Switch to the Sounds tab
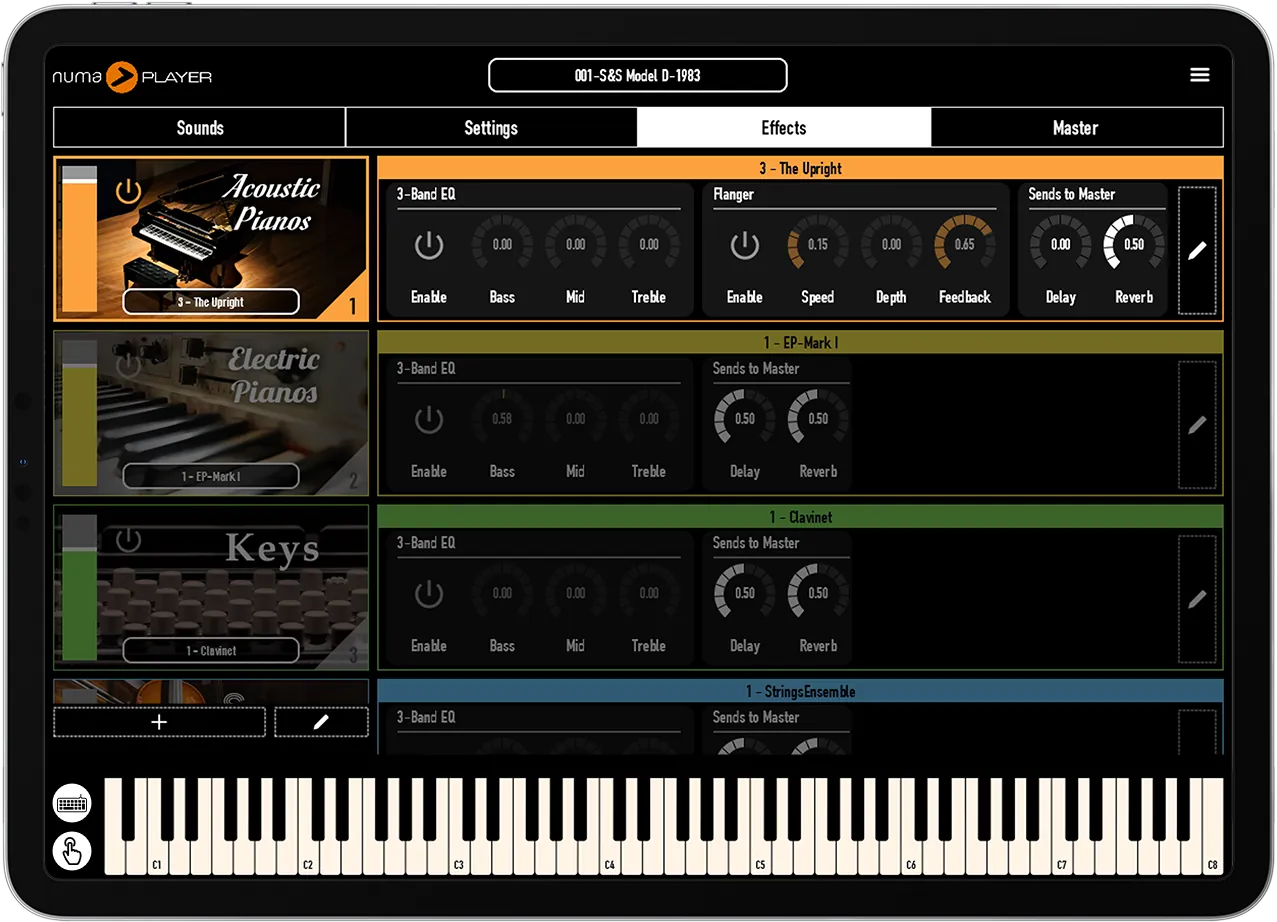Image resolution: width=1277 pixels, height=922 pixels. [200, 128]
